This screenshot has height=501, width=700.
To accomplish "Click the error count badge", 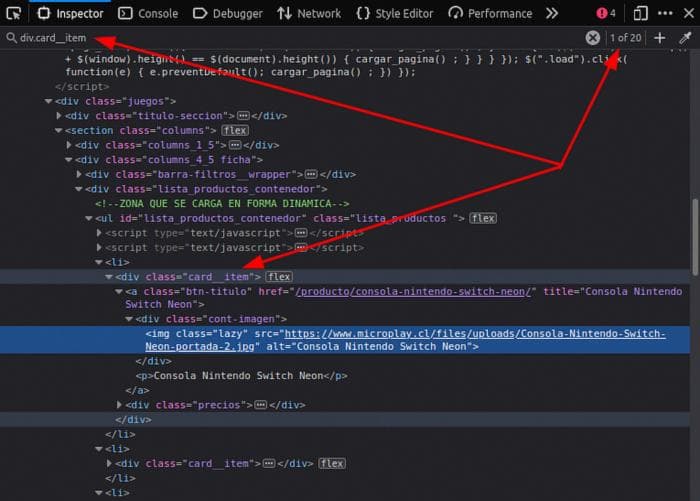I will click(606, 13).
